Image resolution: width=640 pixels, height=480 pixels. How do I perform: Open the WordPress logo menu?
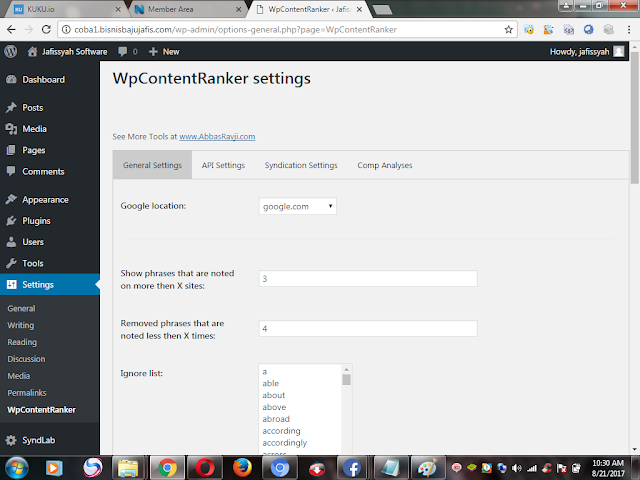[11, 51]
